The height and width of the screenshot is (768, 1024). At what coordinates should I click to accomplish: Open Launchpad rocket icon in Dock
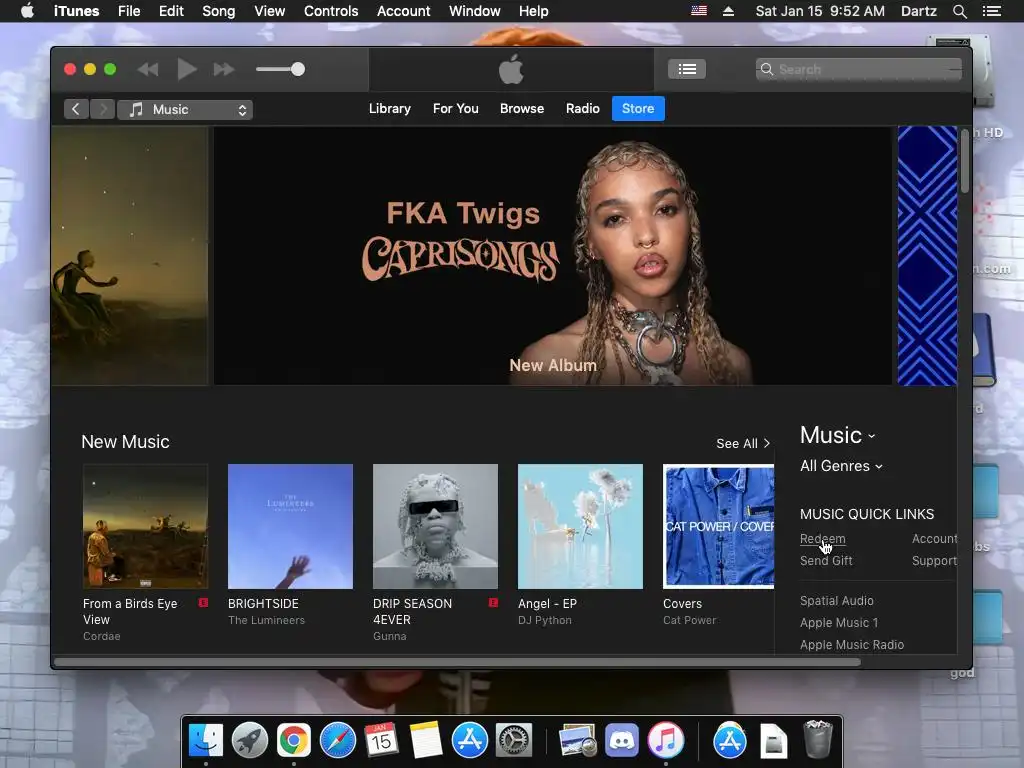[249, 740]
